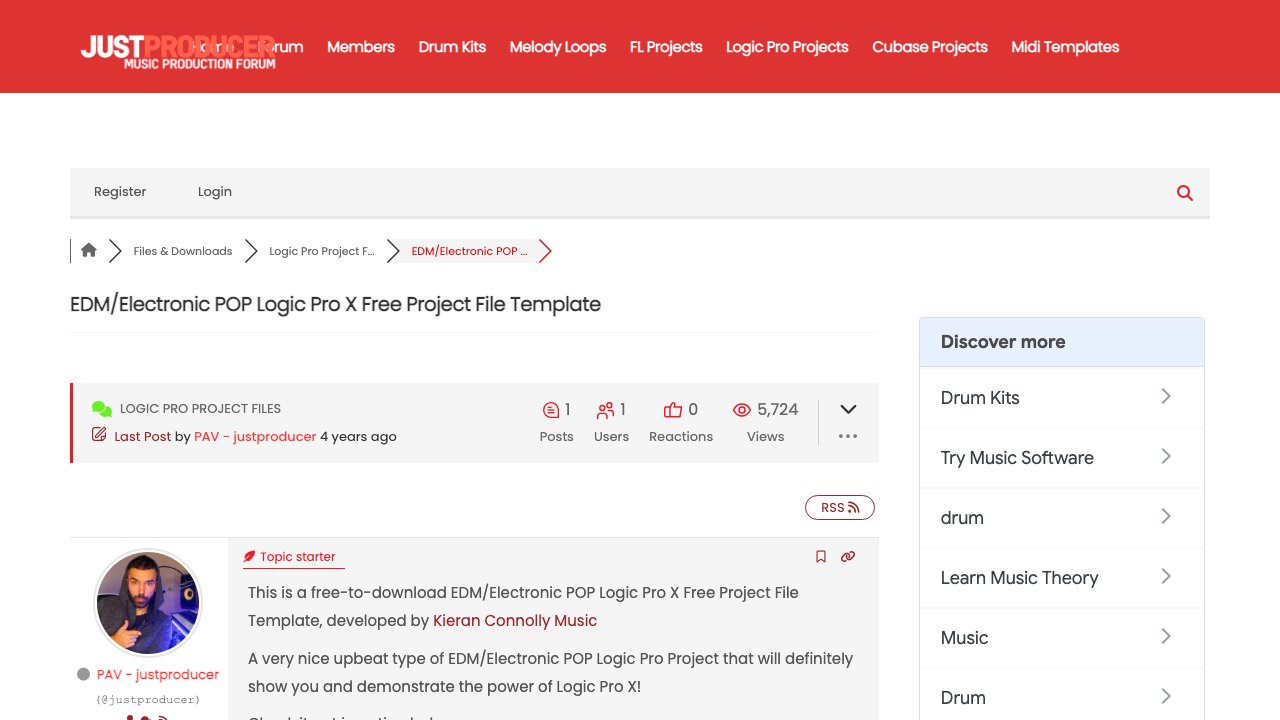Open the bottom Drum sidebar chevron
The height and width of the screenshot is (720, 1280).
pyautogui.click(x=1166, y=697)
